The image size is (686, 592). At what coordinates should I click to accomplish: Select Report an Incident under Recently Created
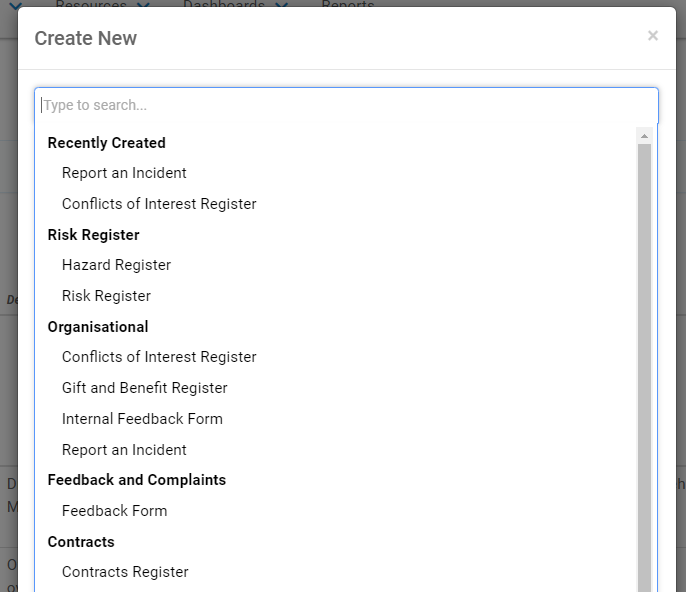coord(124,173)
